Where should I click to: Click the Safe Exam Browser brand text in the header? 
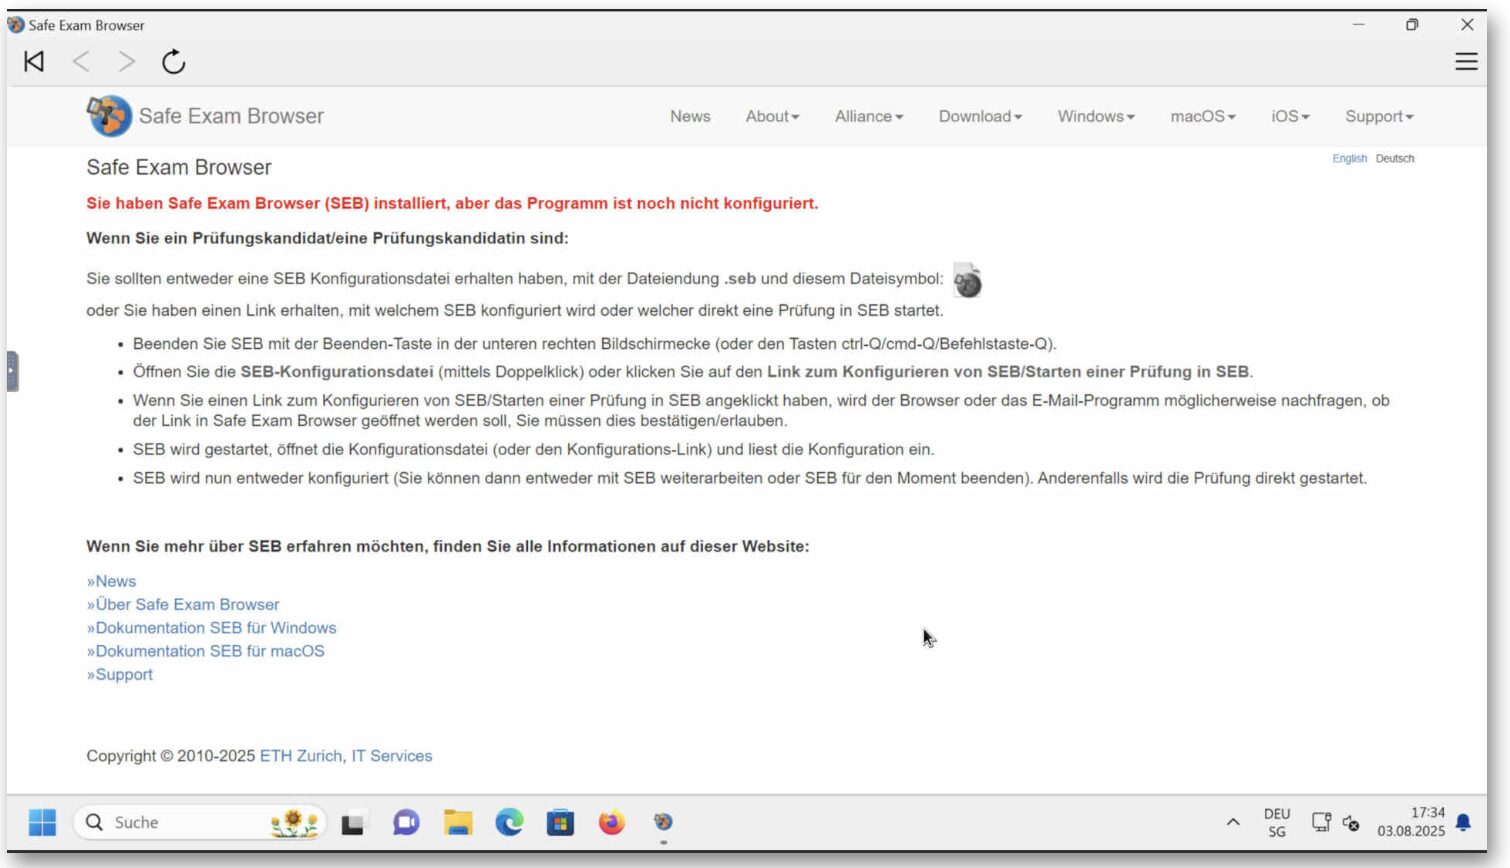click(231, 116)
